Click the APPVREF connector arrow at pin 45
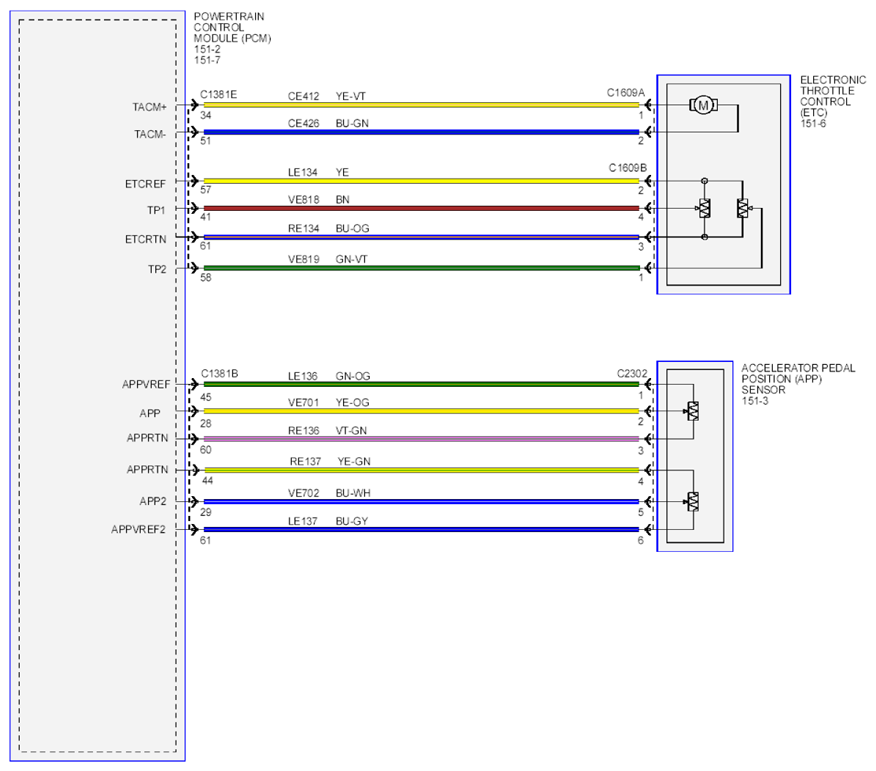The height and width of the screenshot is (771, 876). [194, 384]
